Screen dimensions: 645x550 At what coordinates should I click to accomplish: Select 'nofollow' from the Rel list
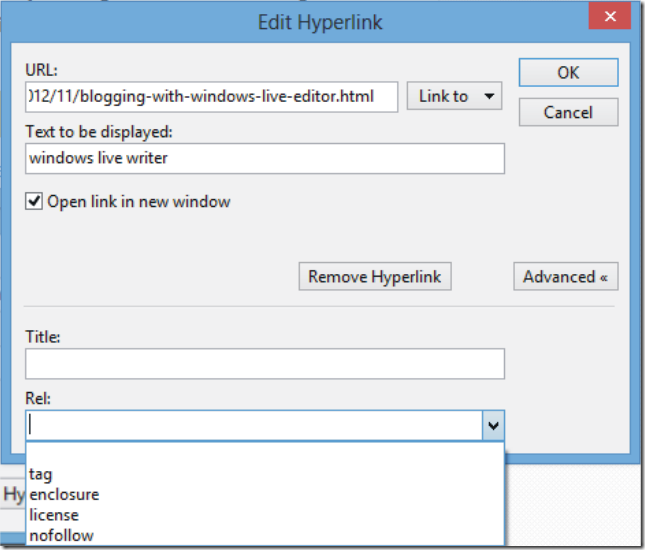click(265, 536)
